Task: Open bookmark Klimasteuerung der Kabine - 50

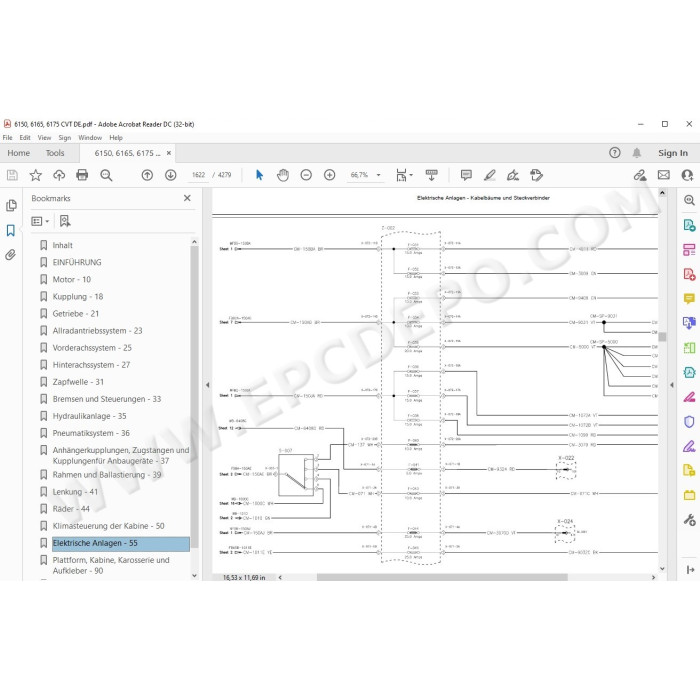Action: 108,526
